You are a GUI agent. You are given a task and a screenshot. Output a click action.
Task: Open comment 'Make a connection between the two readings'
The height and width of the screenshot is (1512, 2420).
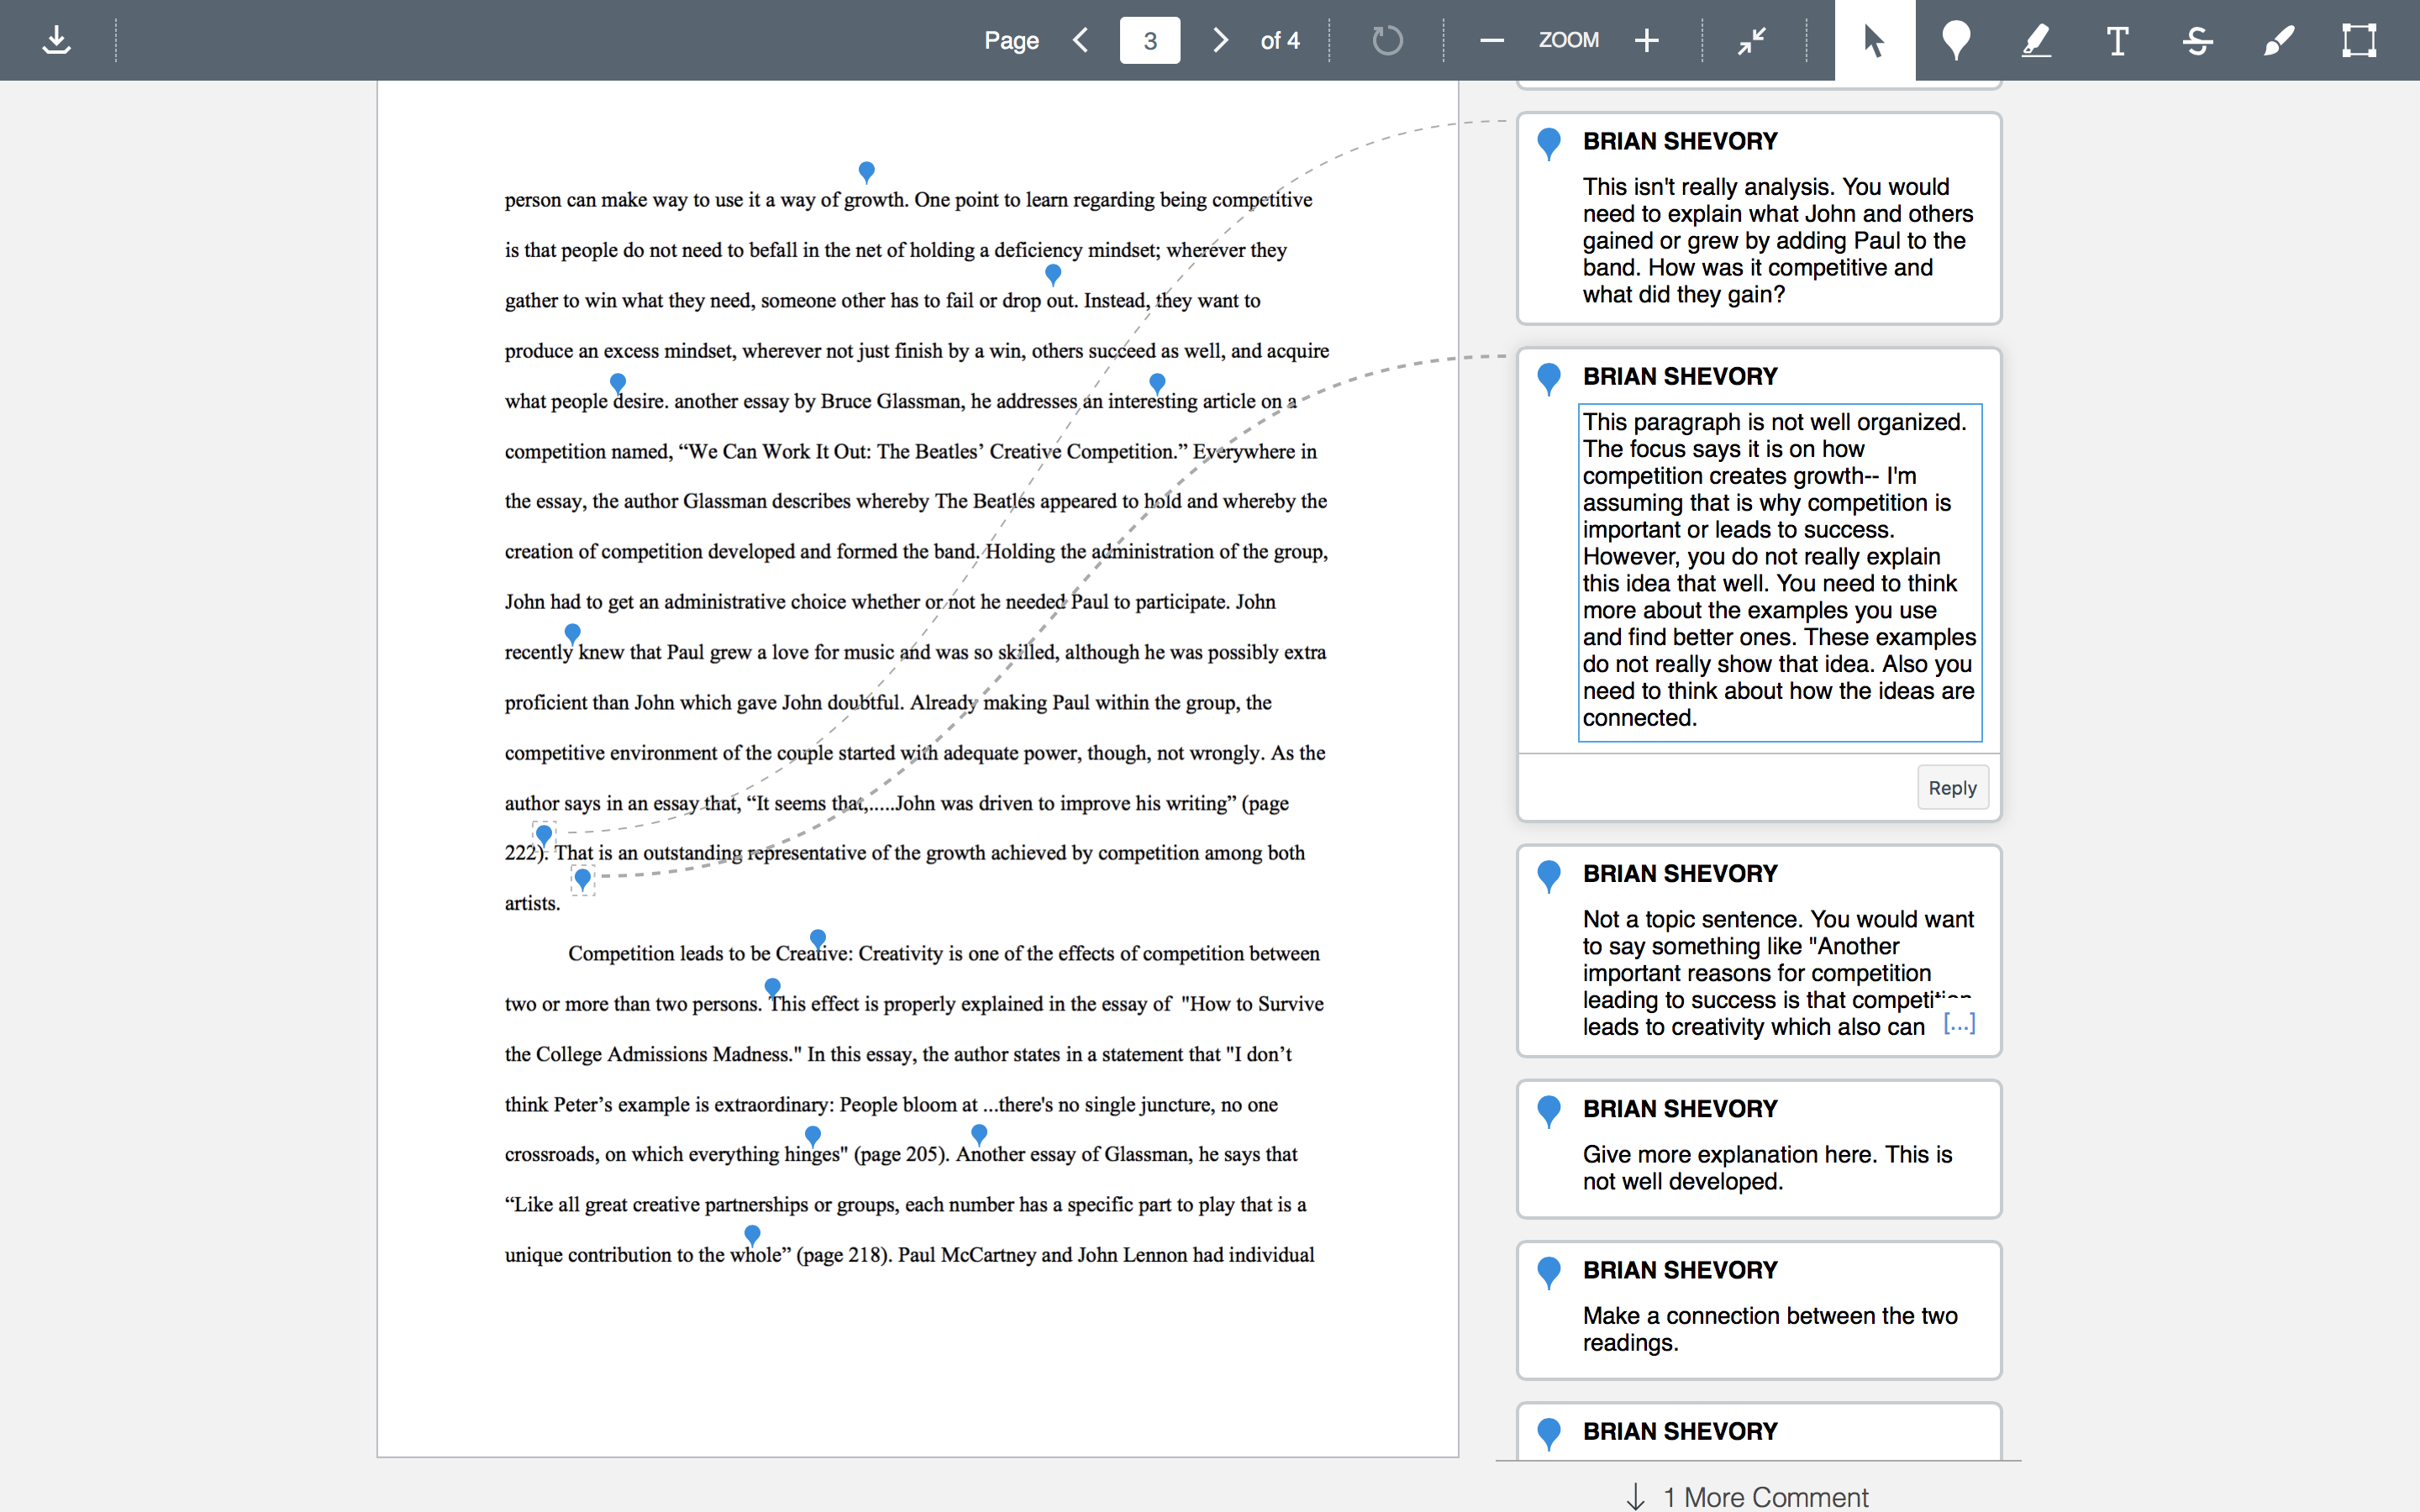pyautogui.click(x=1759, y=1310)
